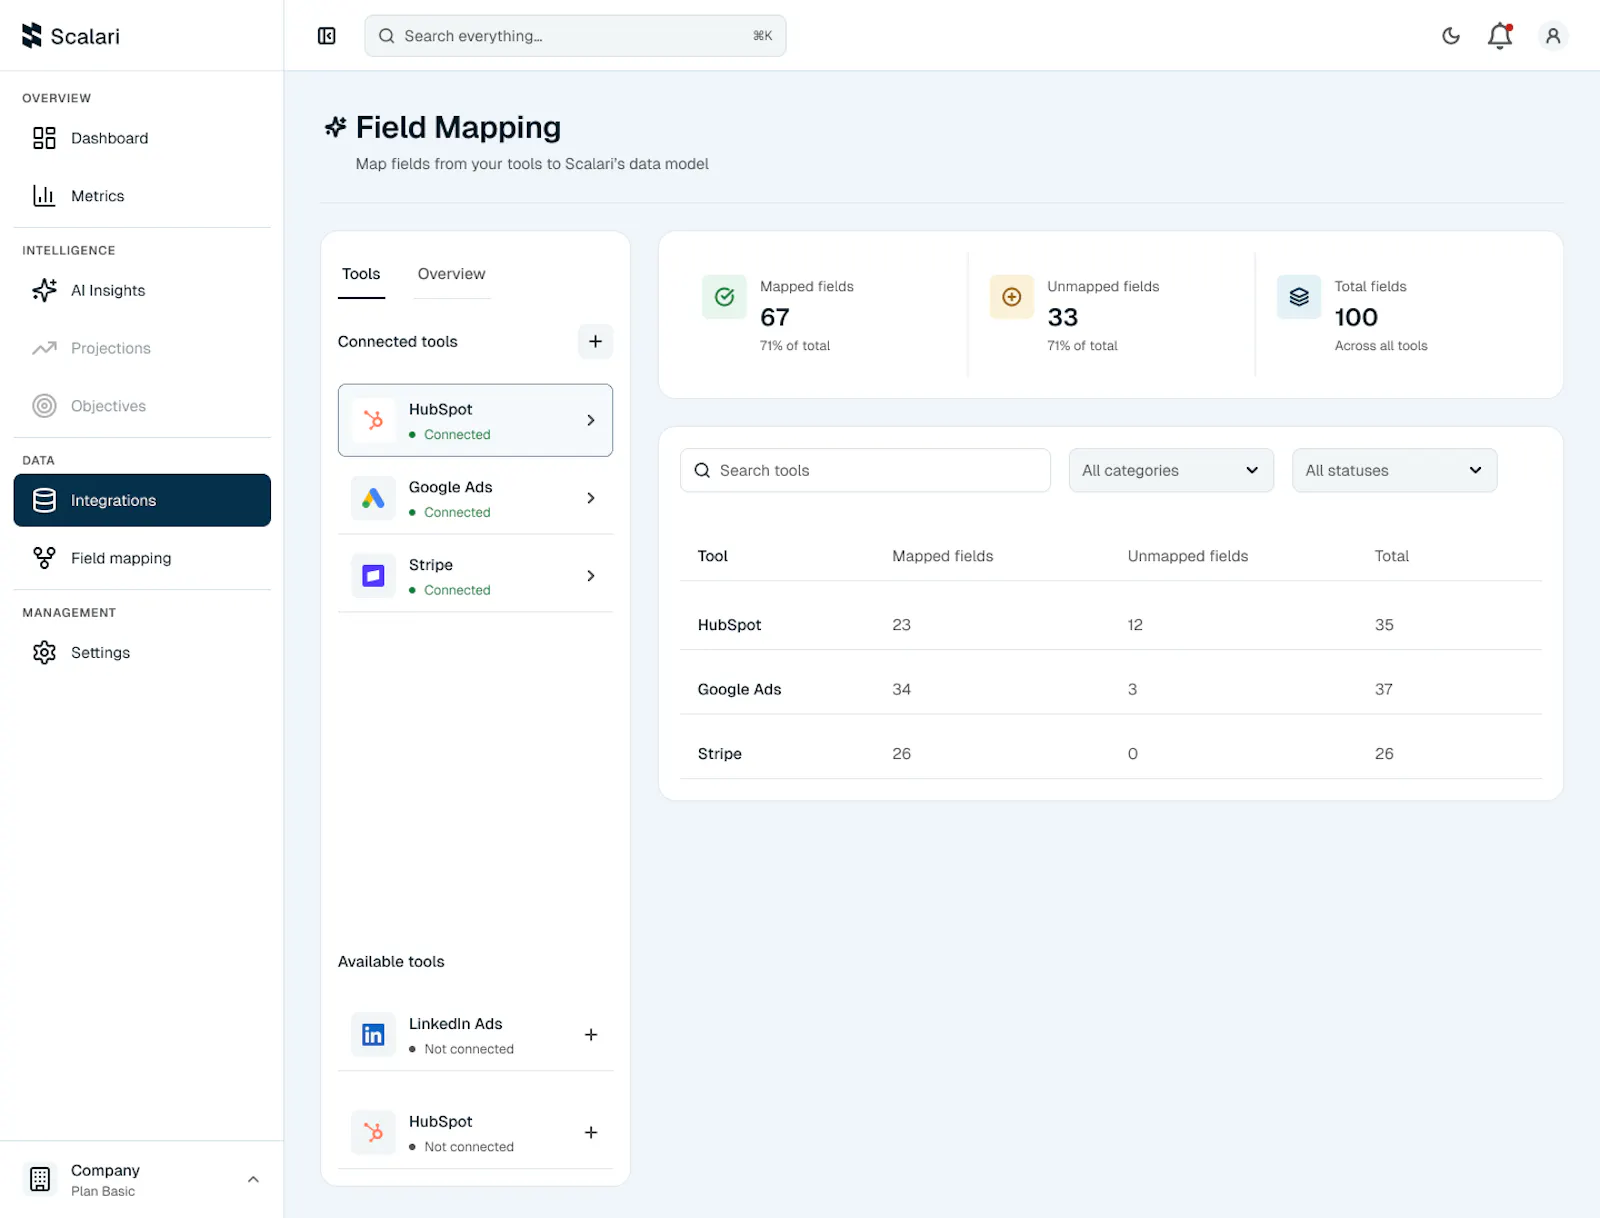Expand the Stripe chevron
This screenshot has width=1600, height=1218.
pos(591,576)
